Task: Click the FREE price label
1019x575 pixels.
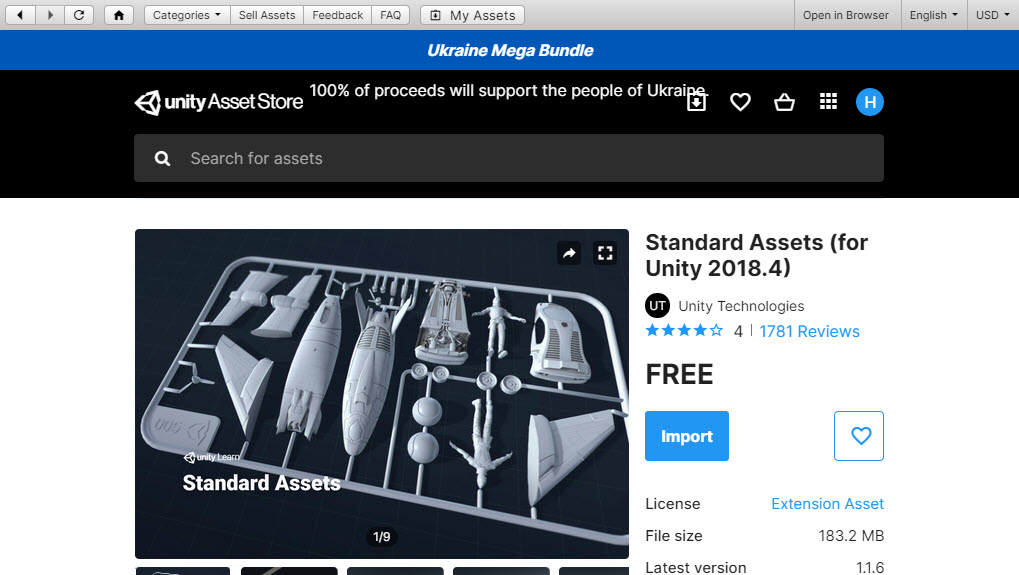Action: pyautogui.click(x=679, y=374)
